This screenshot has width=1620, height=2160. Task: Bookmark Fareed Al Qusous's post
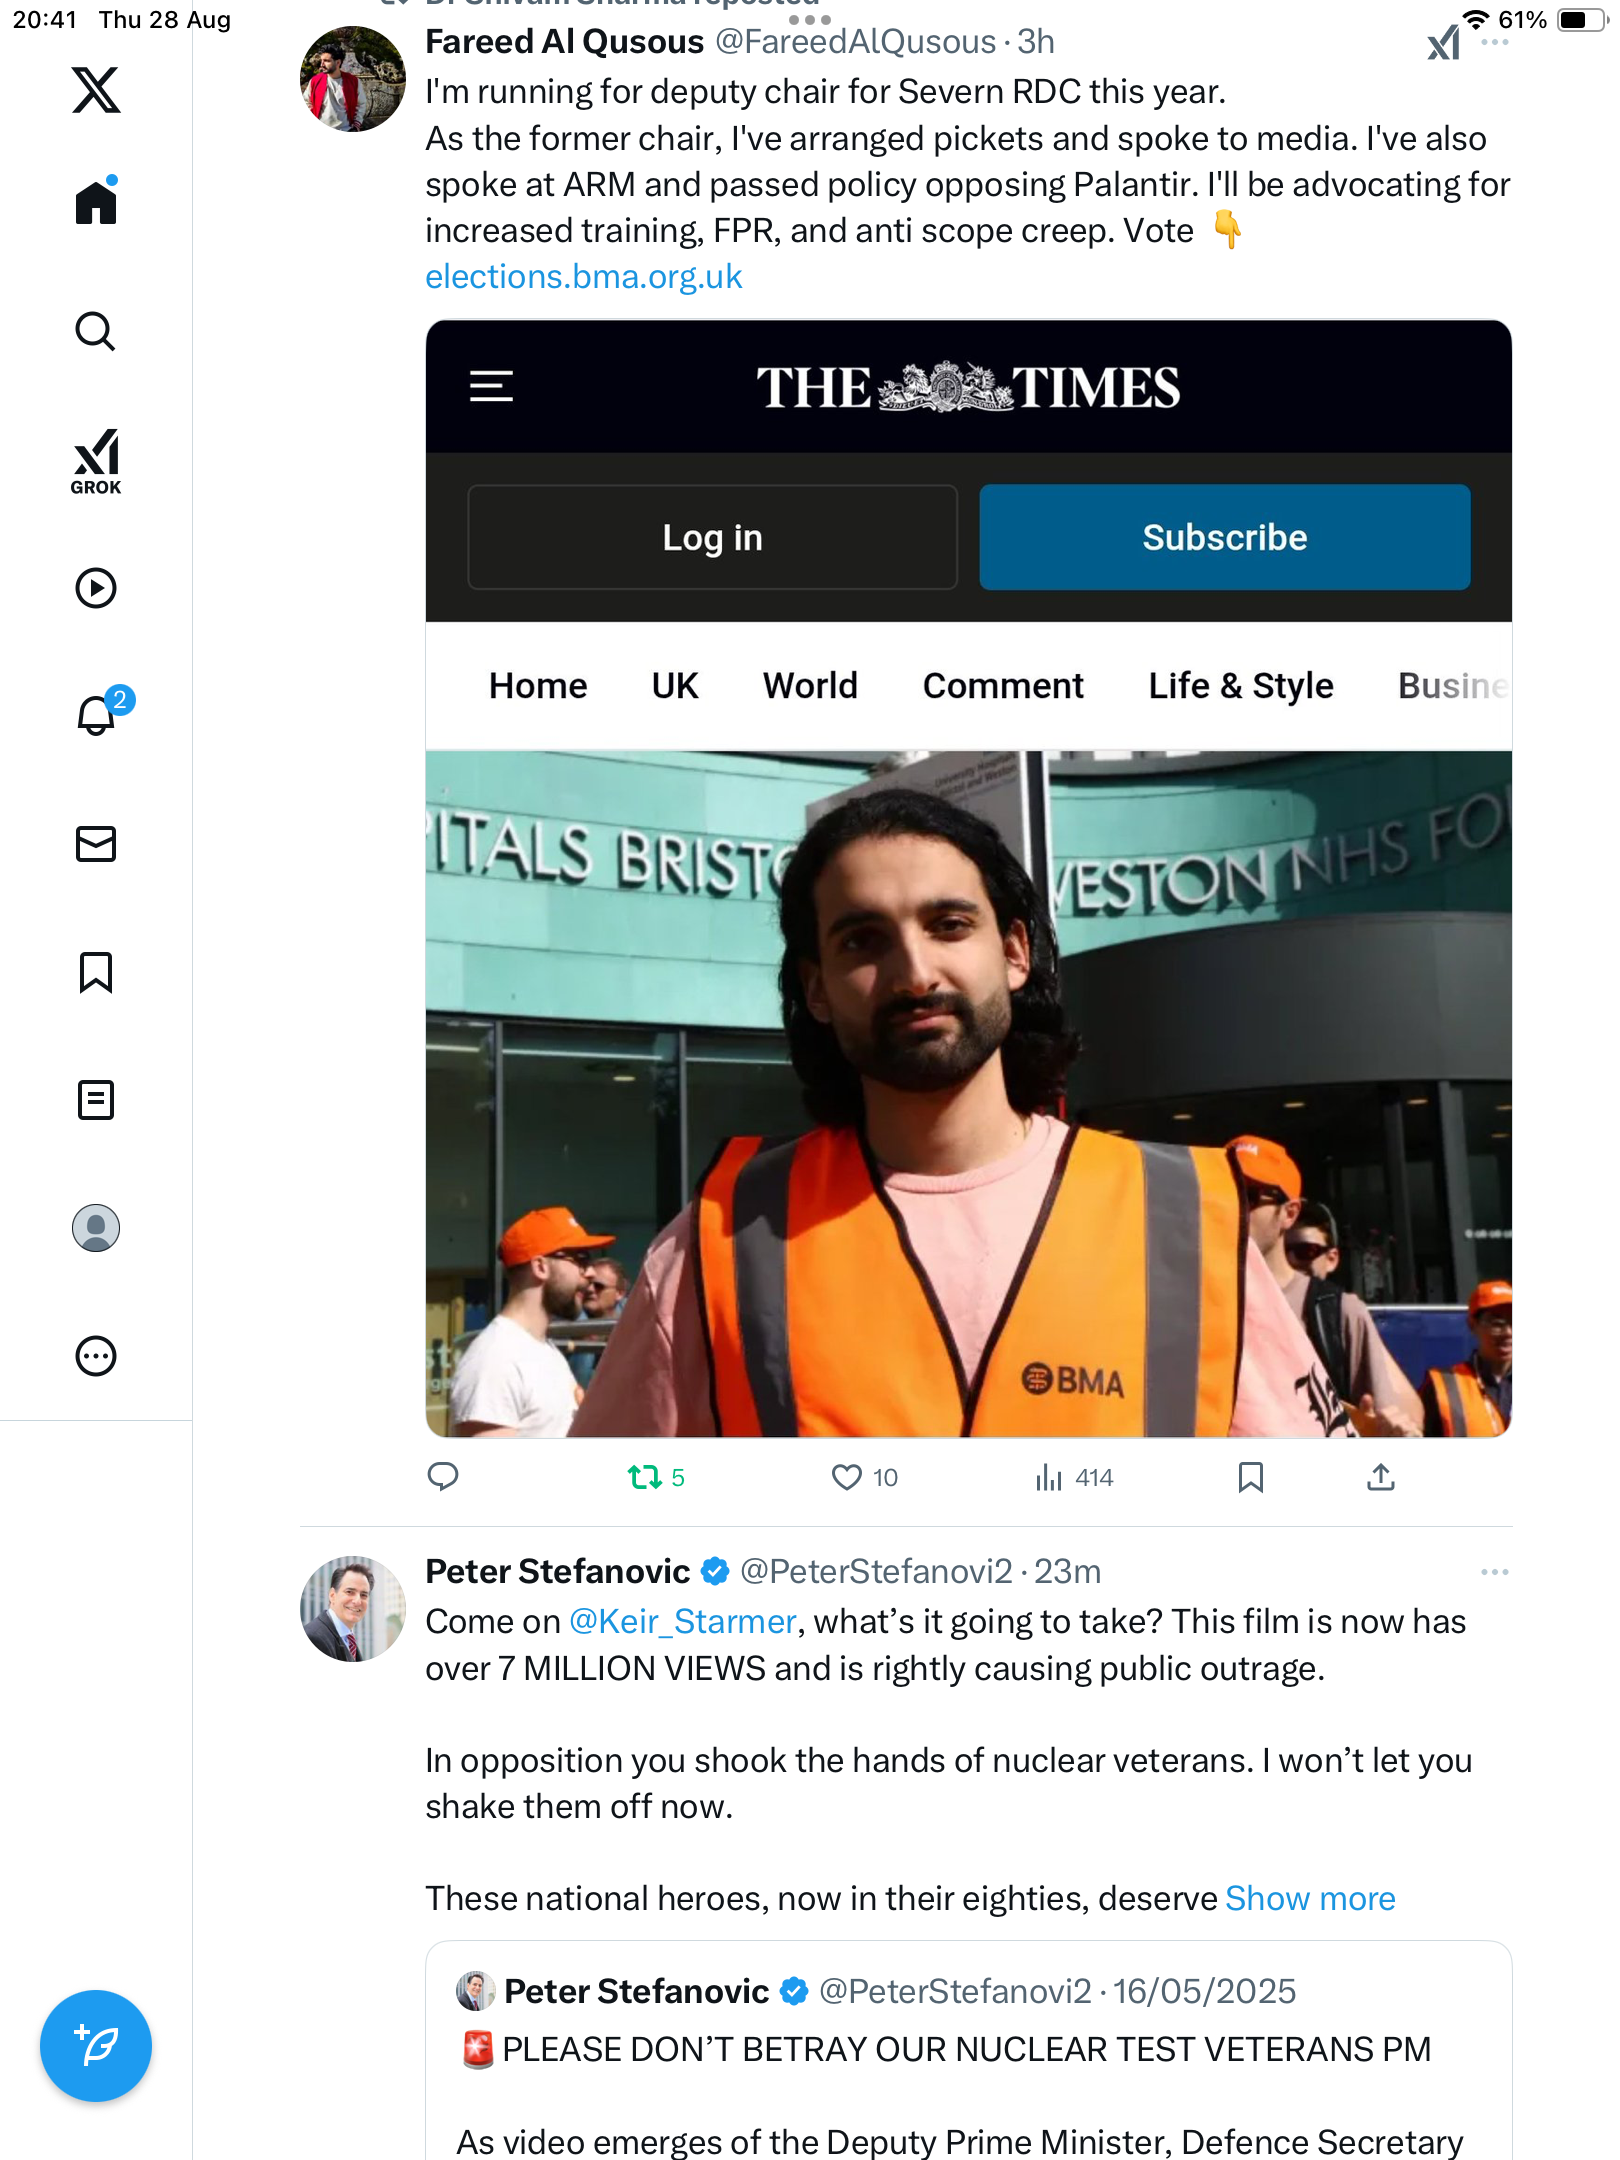pos(1250,1477)
